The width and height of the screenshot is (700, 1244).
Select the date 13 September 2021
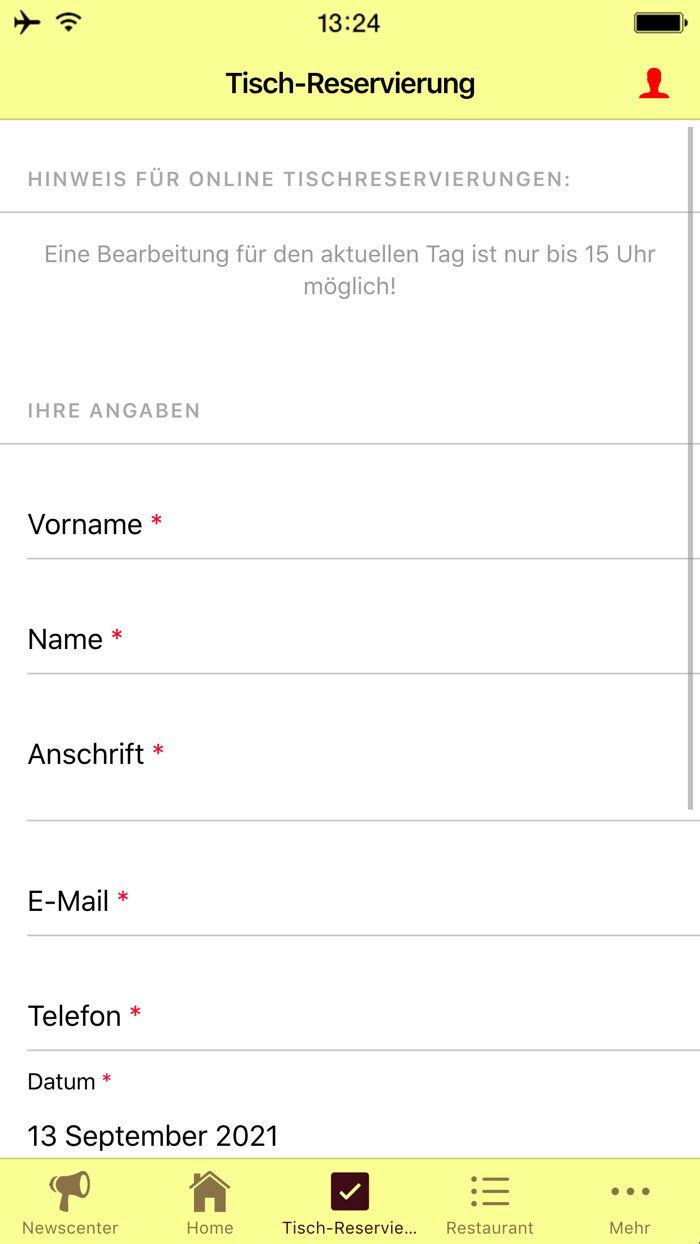click(x=152, y=1135)
